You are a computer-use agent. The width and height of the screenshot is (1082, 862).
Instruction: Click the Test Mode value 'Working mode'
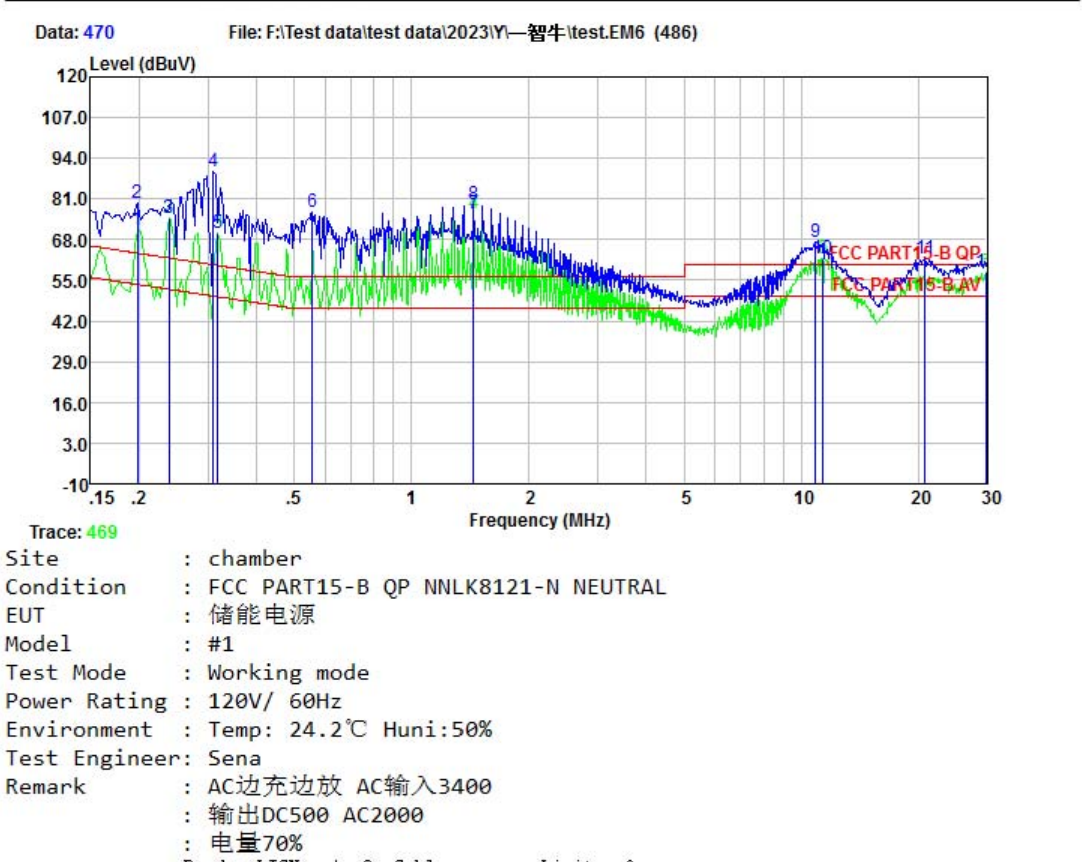coord(288,673)
